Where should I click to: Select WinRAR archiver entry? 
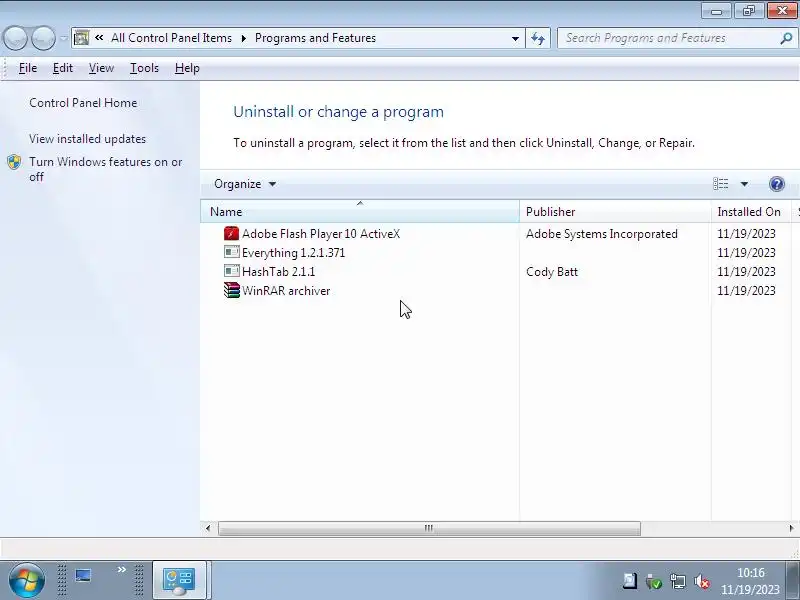[286, 291]
